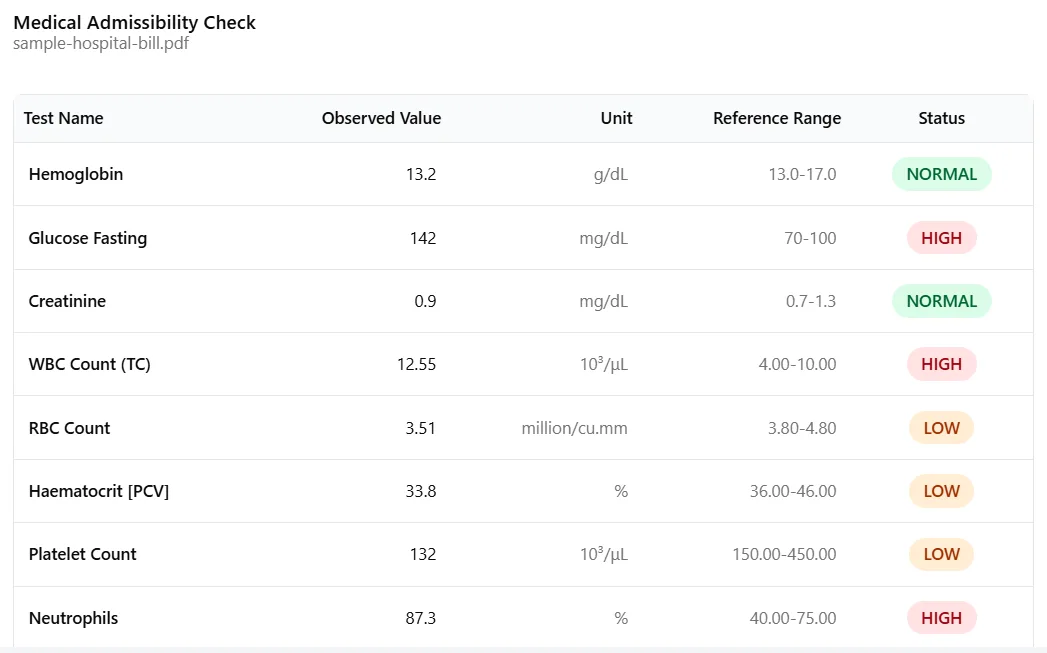Click the % unit in Haematocrit row
1047x653 pixels.
click(621, 491)
